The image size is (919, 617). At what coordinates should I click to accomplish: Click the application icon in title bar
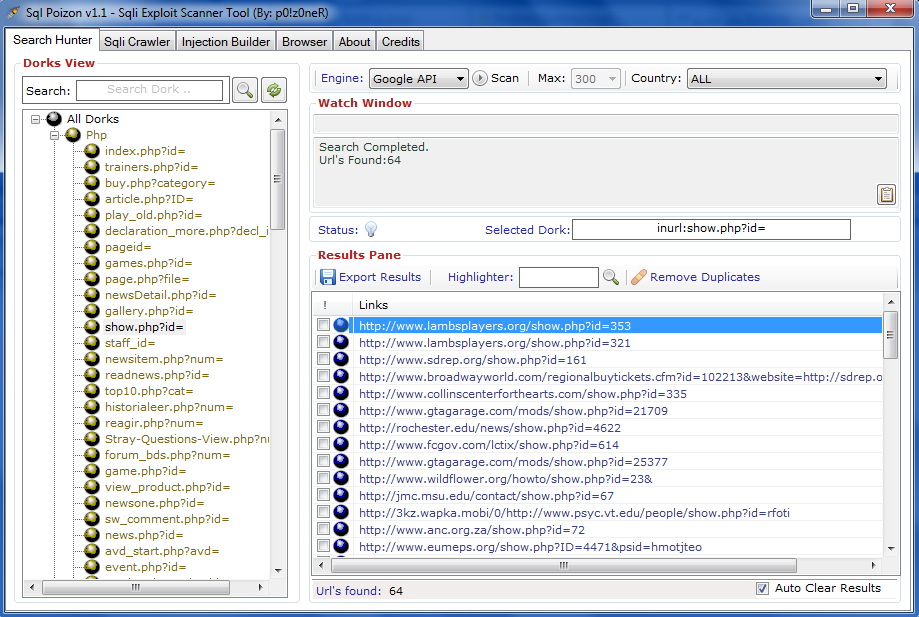[12, 12]
